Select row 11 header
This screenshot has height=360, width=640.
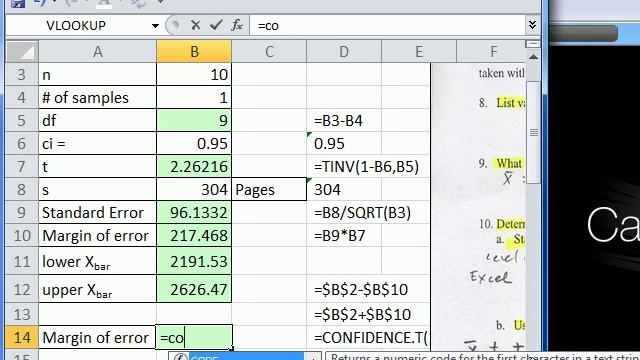pyautogui.click(x=22, y=261)
